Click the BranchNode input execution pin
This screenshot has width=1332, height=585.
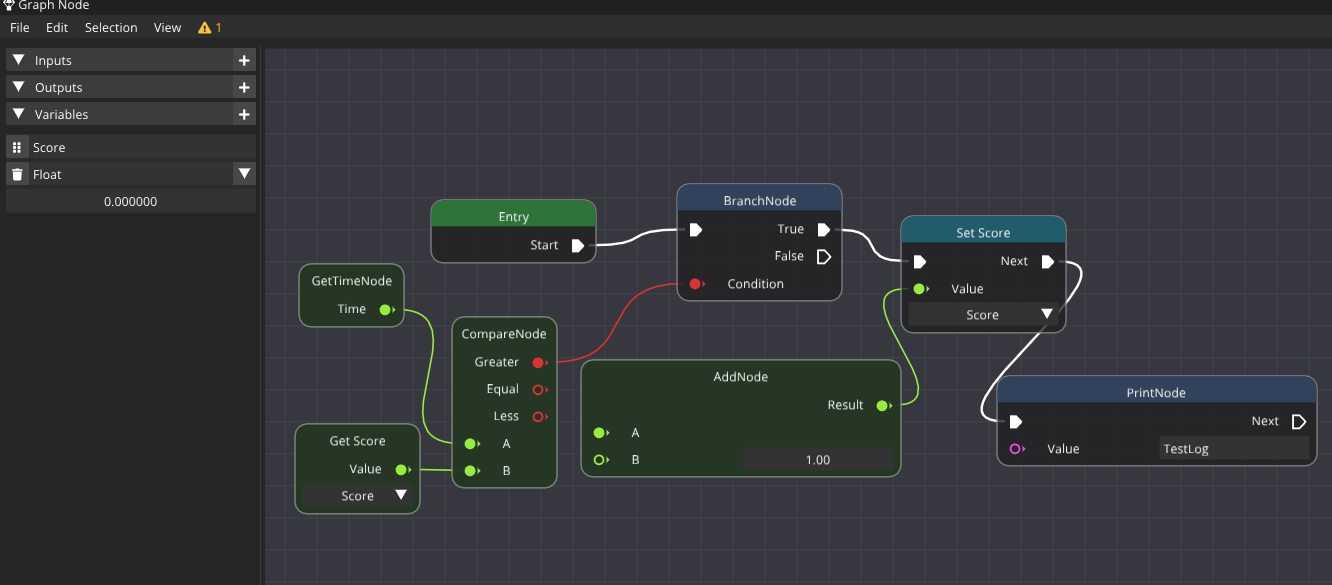[x=696, y=230]
